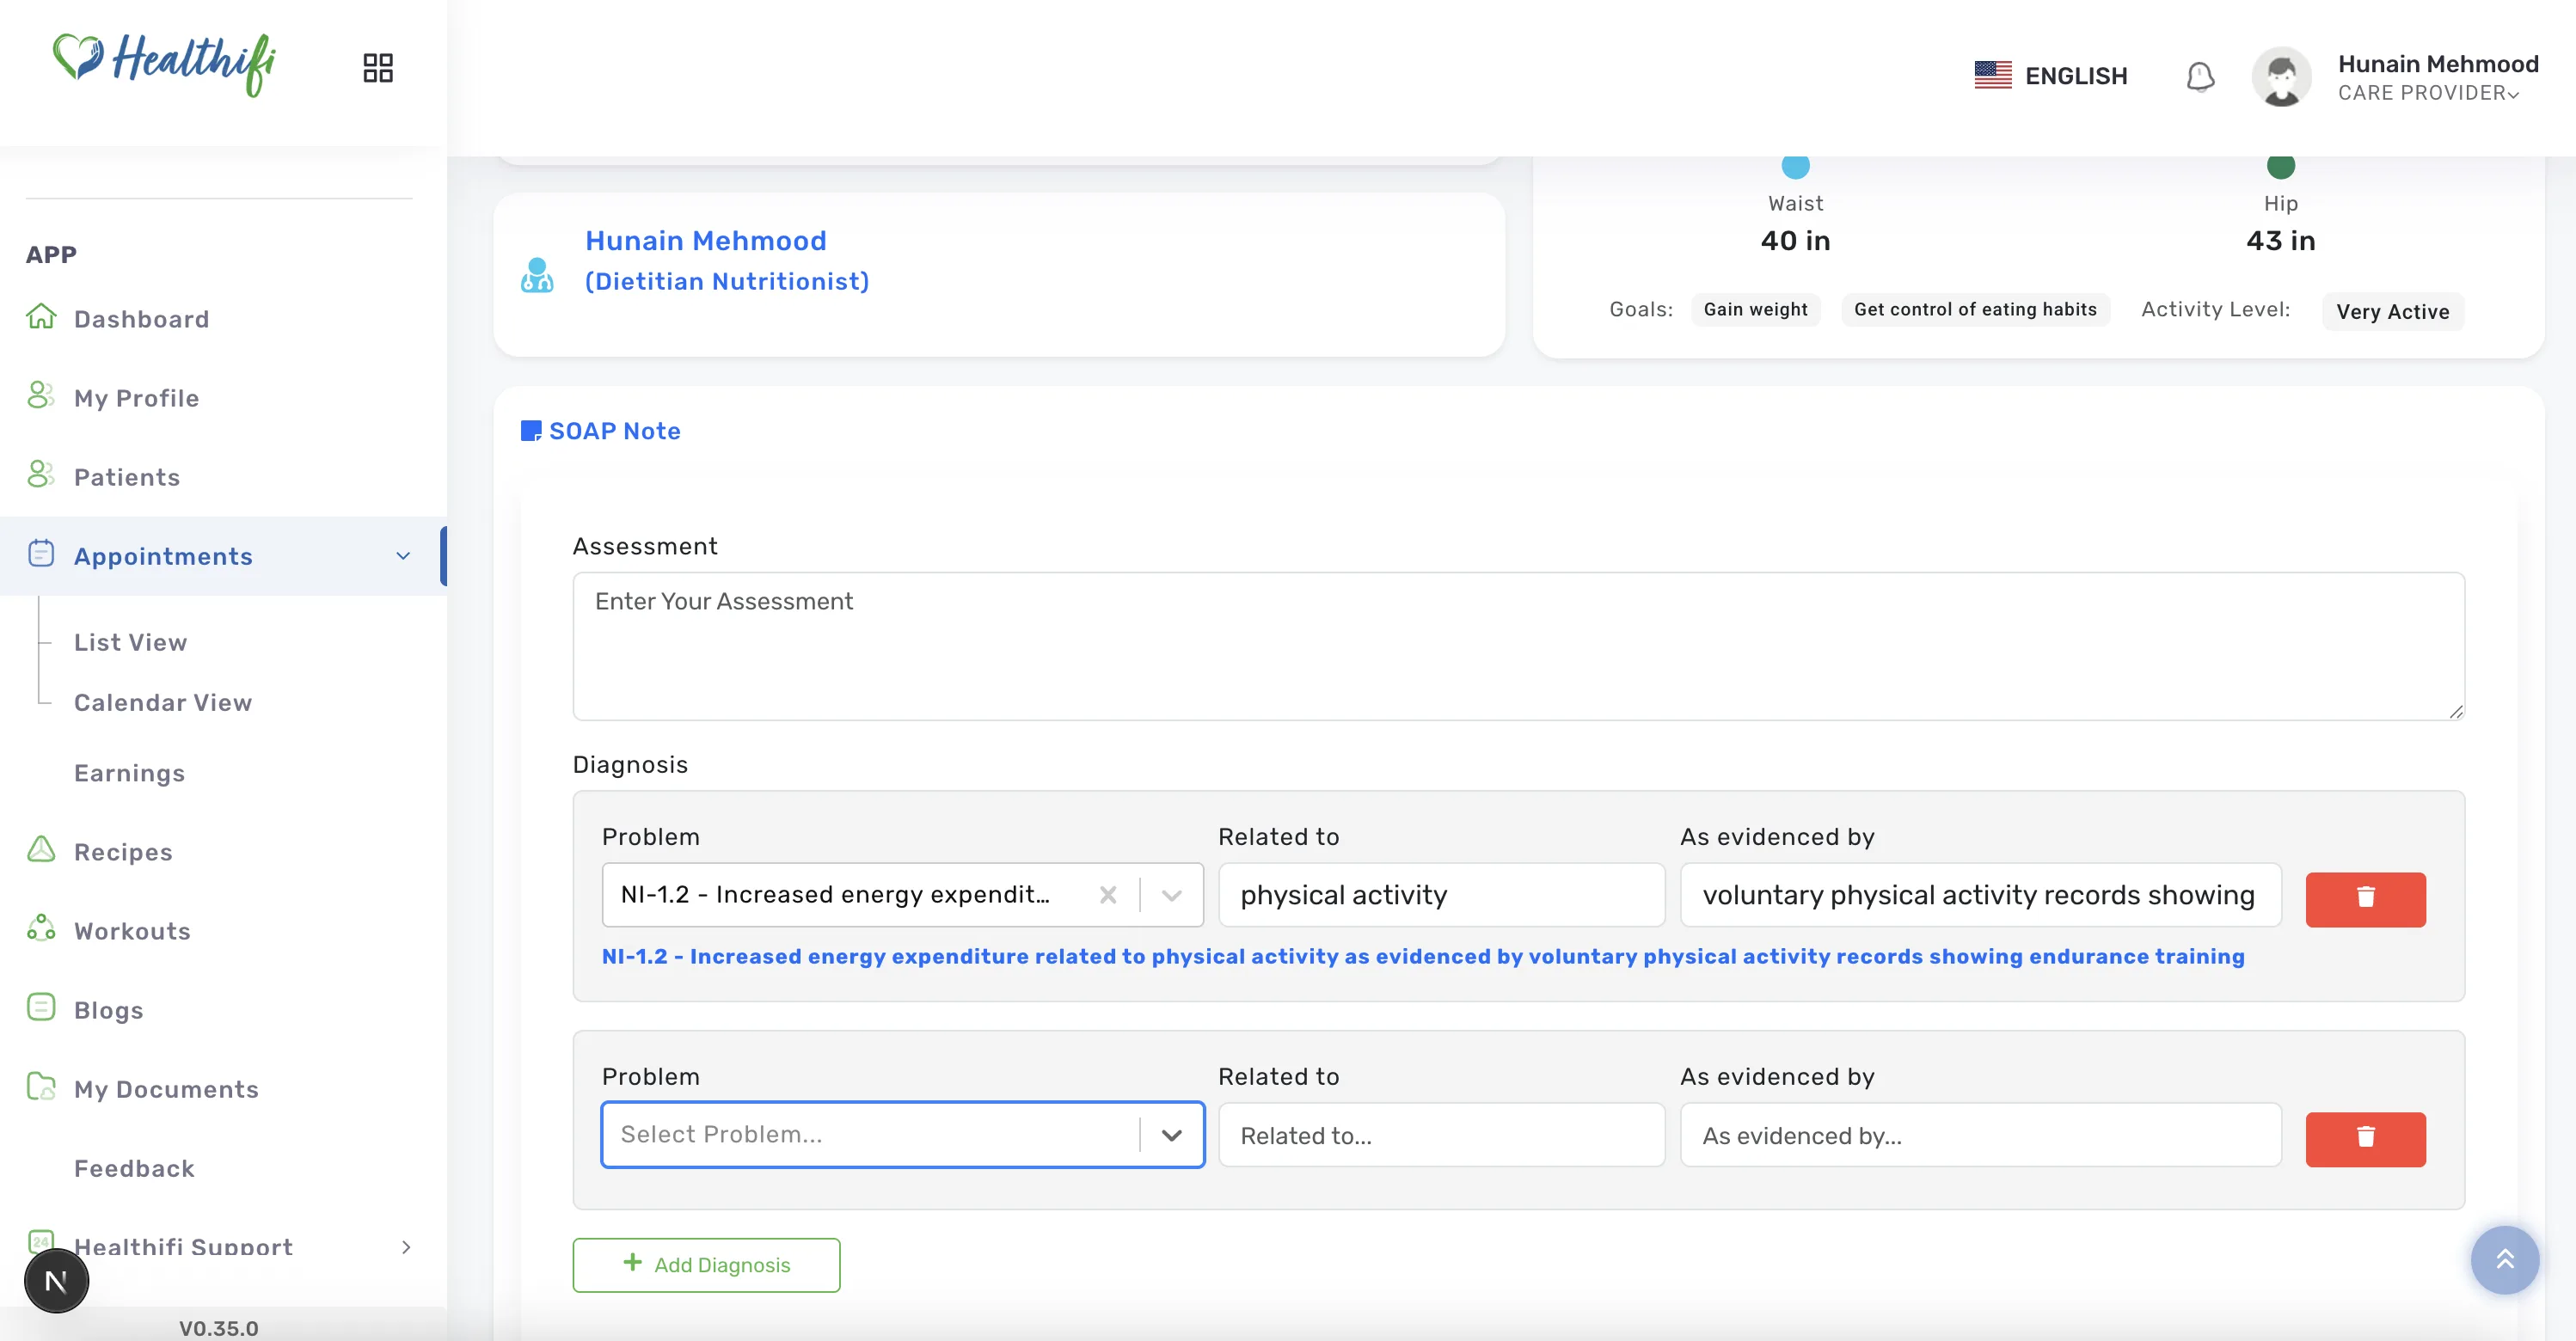Select Appointments in the sidebar
This screenshot has width=2576, height=1341.
click(x=163, y=556)
